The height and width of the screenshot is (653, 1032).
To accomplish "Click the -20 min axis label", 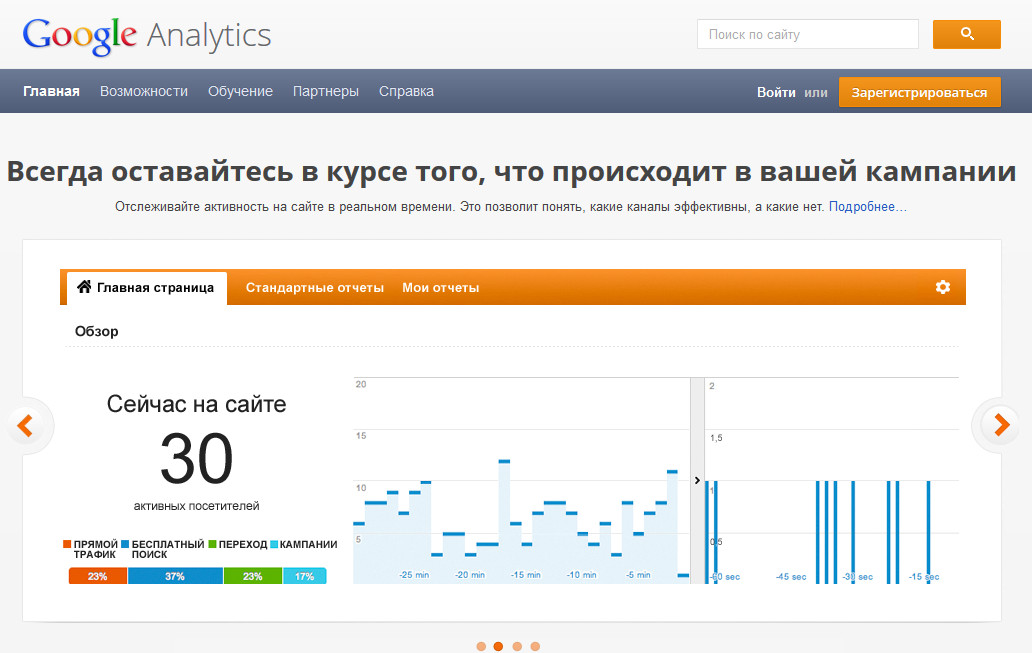I will (470, 575).
